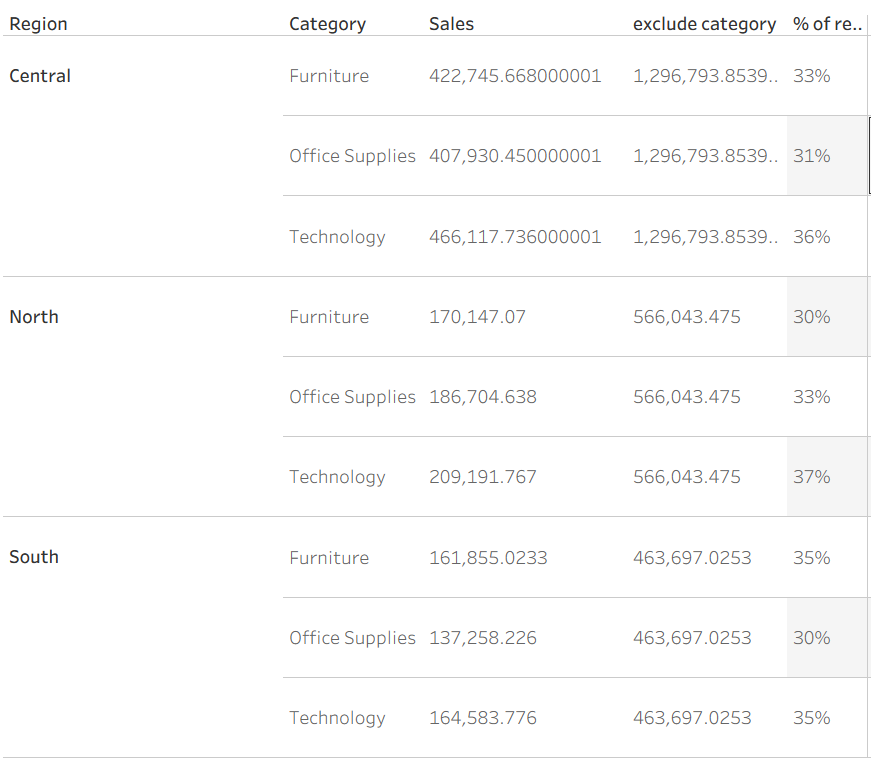Click the Sales value 161,855.0233

click(488, 558)
